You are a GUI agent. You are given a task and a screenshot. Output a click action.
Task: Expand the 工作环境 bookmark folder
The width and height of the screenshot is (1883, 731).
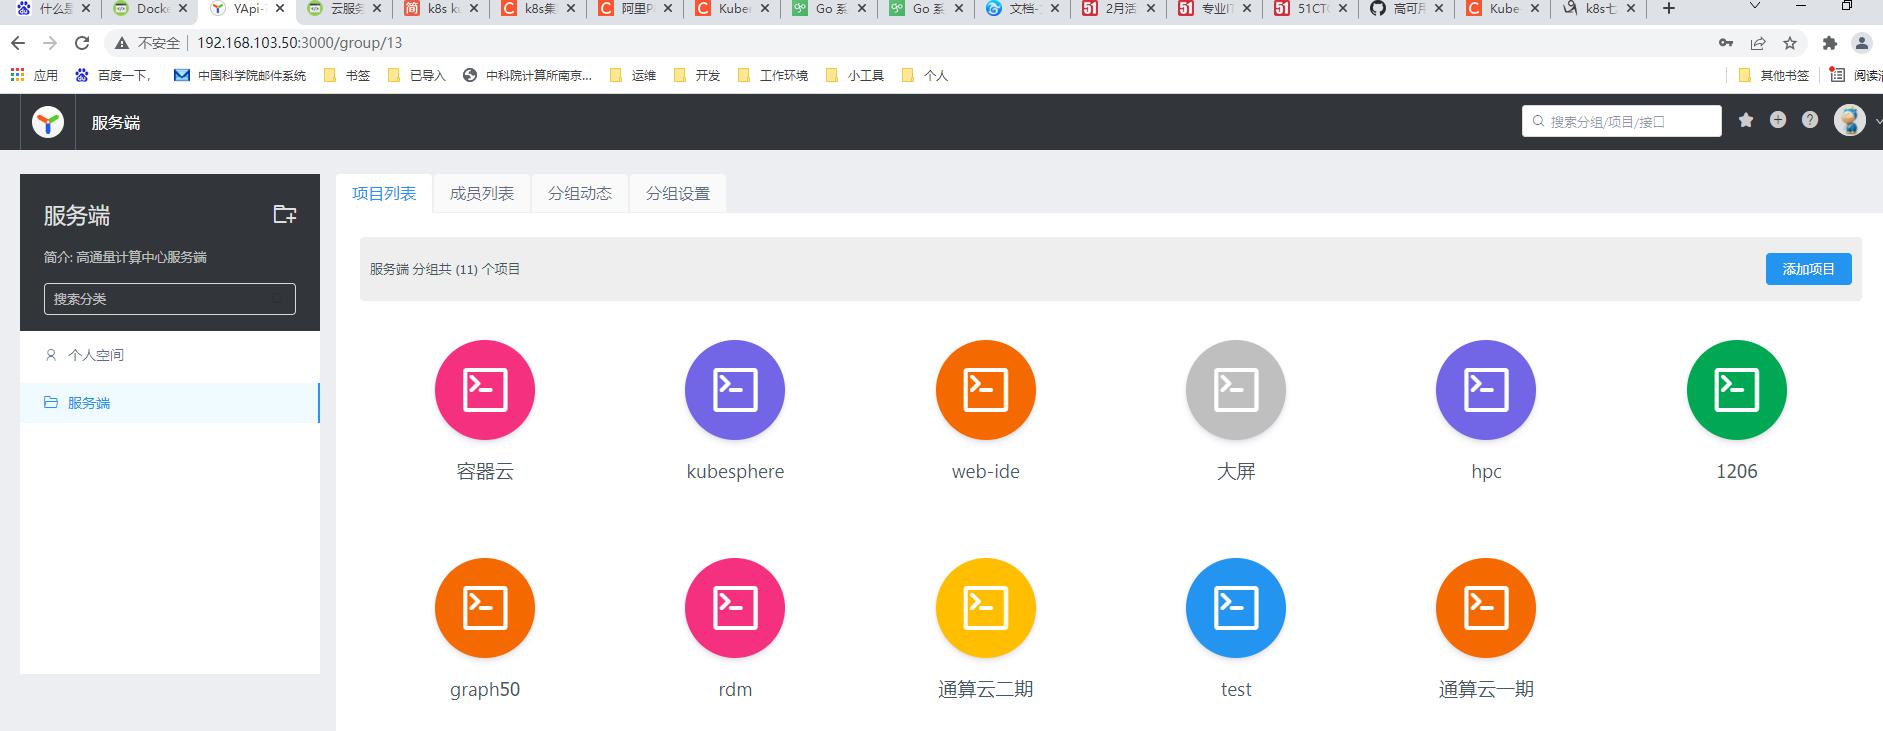pyautogui.click(x=773, y=75)
